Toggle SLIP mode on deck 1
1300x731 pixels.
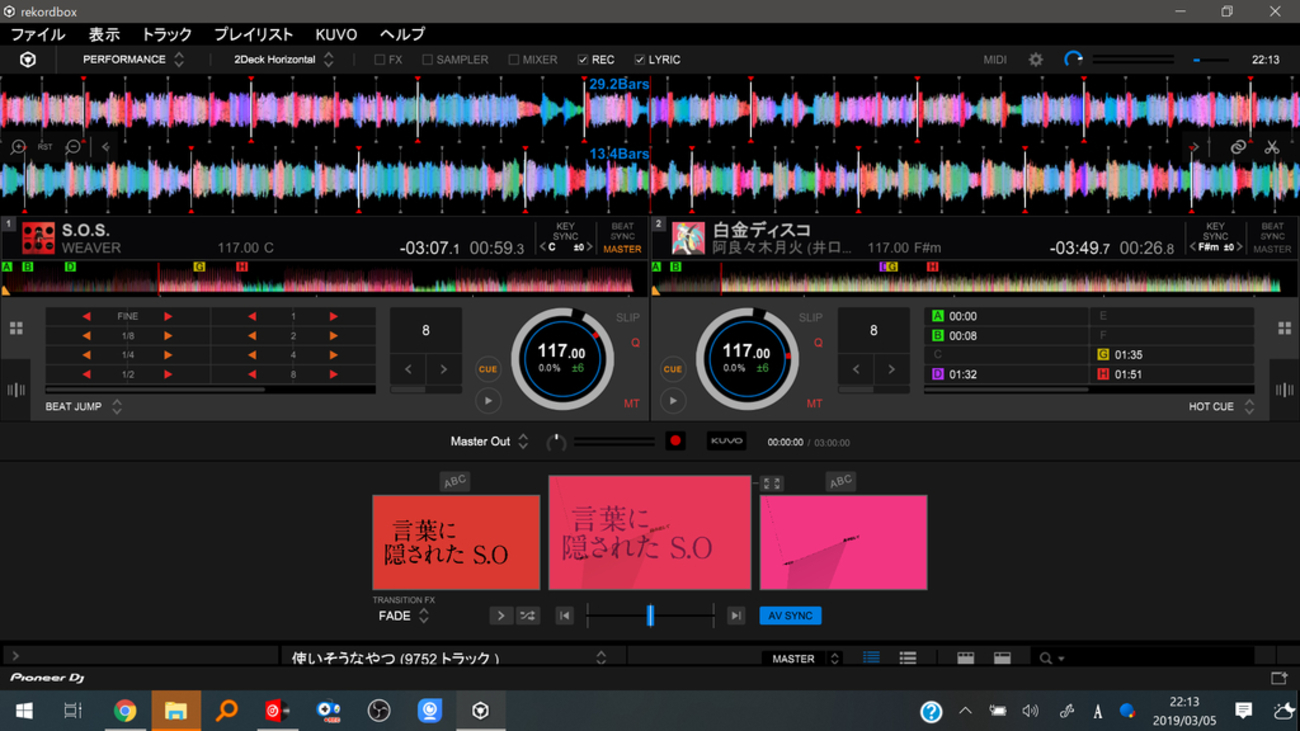(627, 318)
